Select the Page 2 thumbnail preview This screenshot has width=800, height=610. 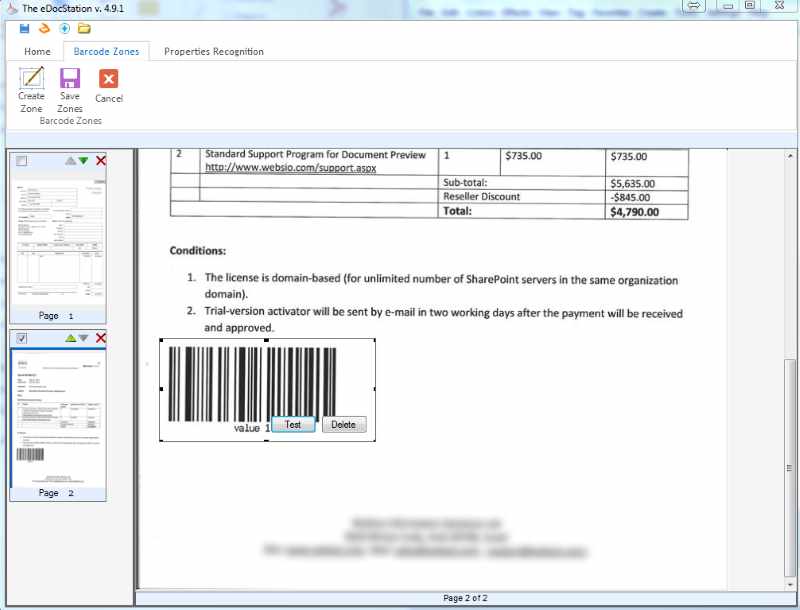[x=58, y=418]
